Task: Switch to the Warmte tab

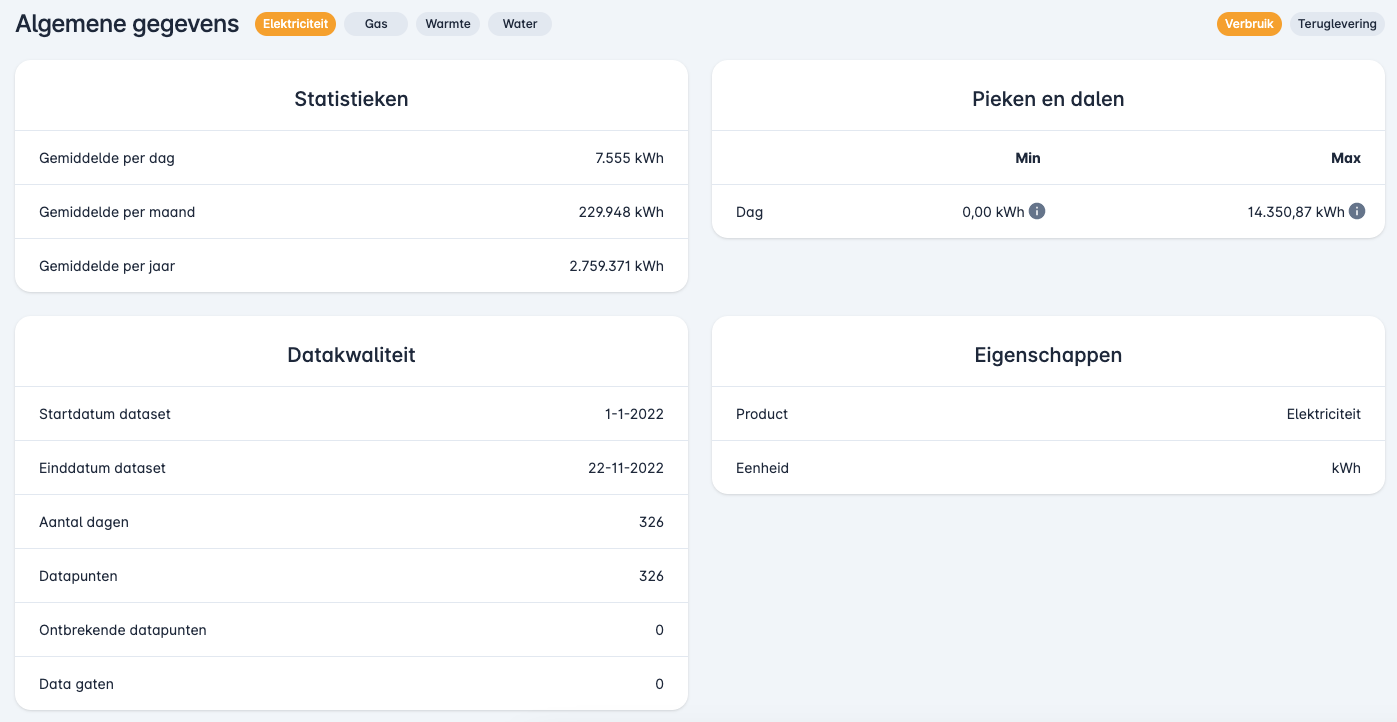Action: click(x=448, y=24)
